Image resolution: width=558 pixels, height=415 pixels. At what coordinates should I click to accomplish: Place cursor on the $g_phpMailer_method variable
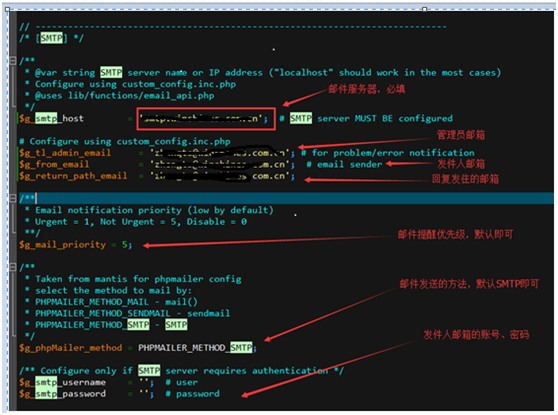[x=71, y=347]
